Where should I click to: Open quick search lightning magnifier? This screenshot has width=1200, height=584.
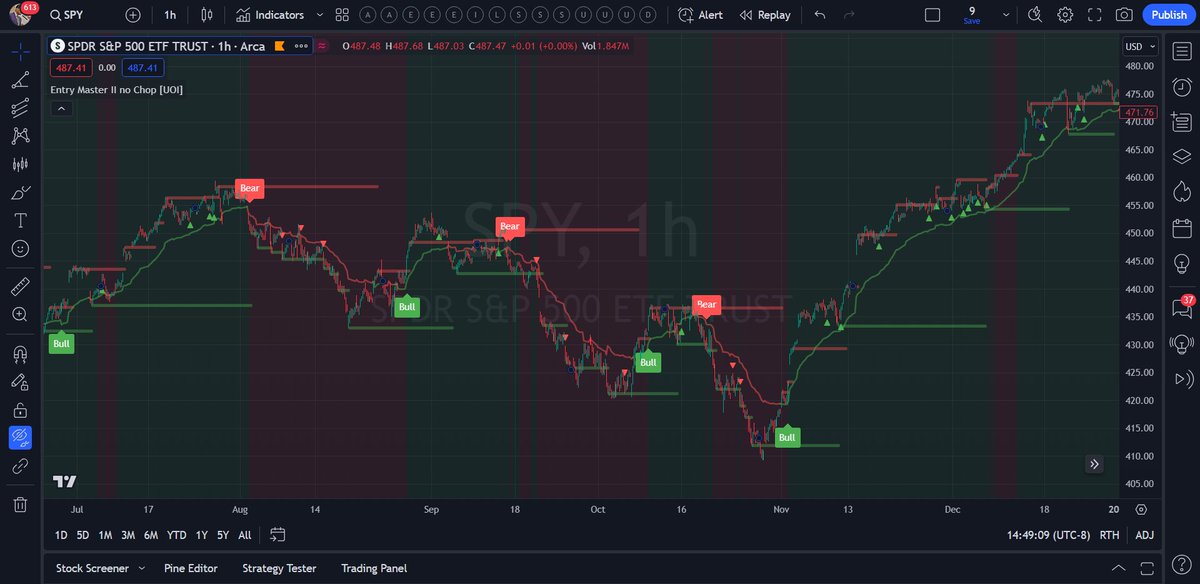1035,15
